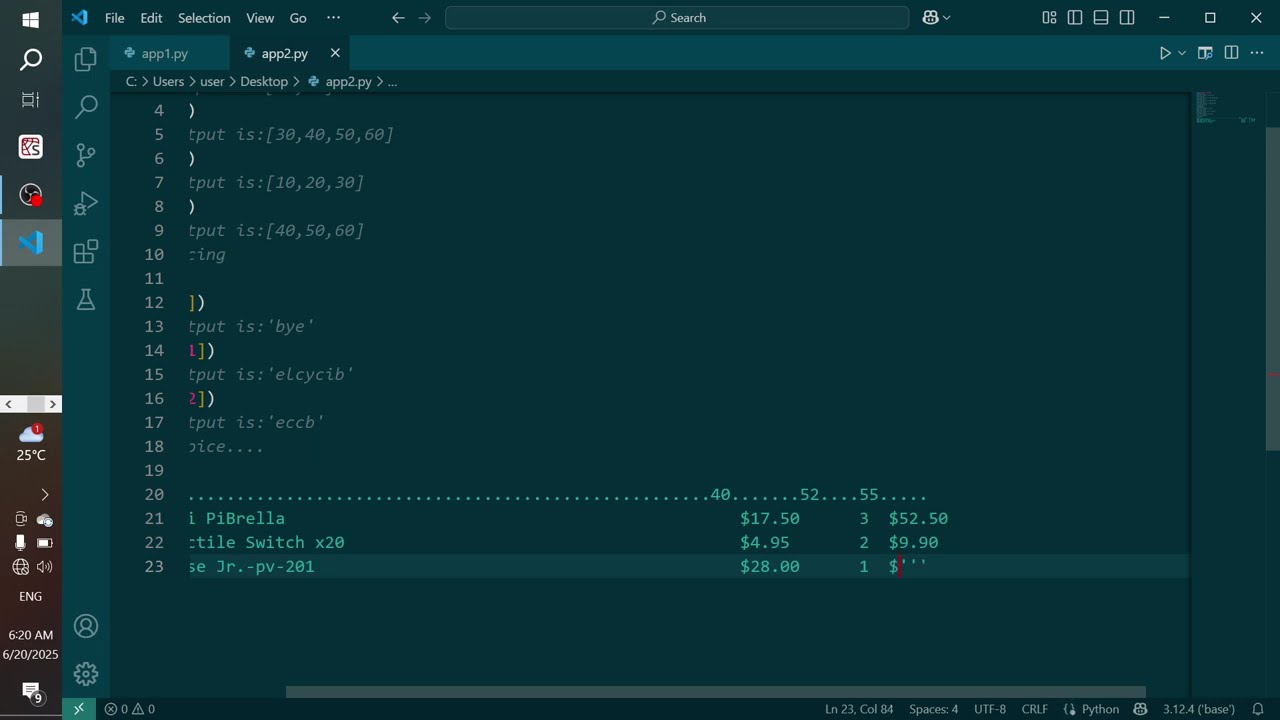Viewport: 1280px width, 720px height.
Task: Click the Users breadcrumb segment
Action: [x=168, y=82]
